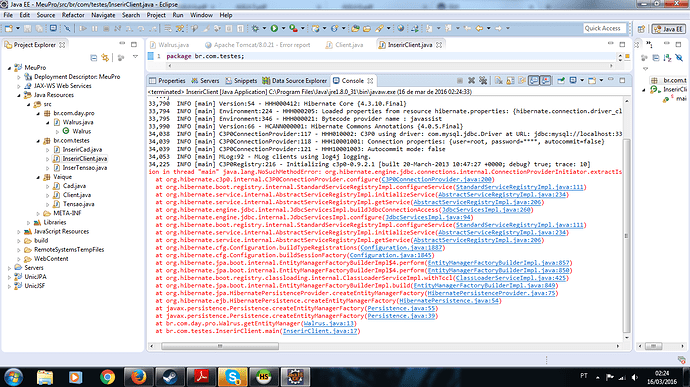690x387 pixels.
Task: Toggle Skip All Breakpoints in toolbar
Action: pos(67,29)
